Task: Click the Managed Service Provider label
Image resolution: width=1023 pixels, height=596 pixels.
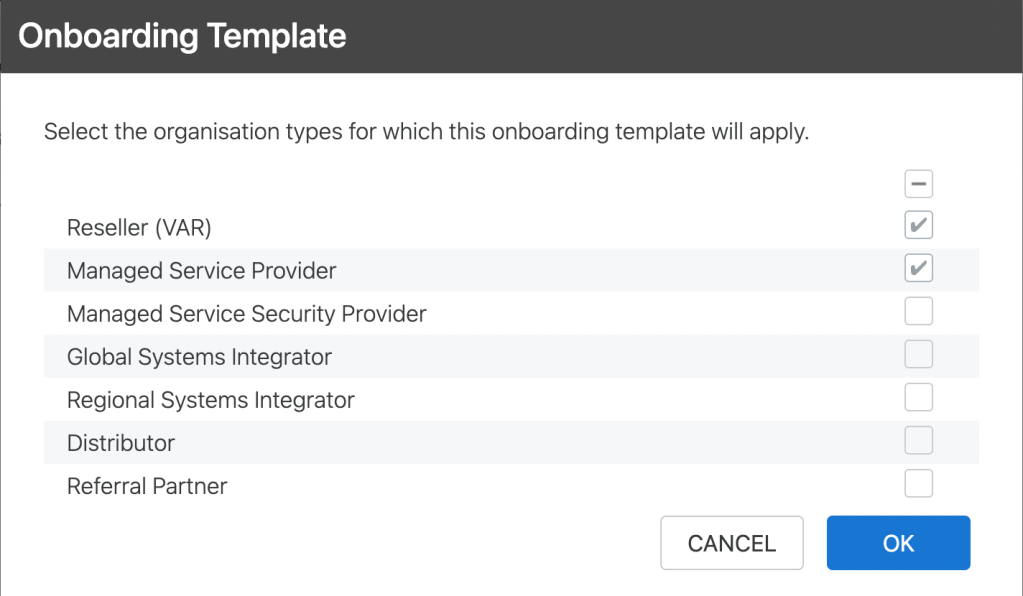Action: tap(201, 271)
